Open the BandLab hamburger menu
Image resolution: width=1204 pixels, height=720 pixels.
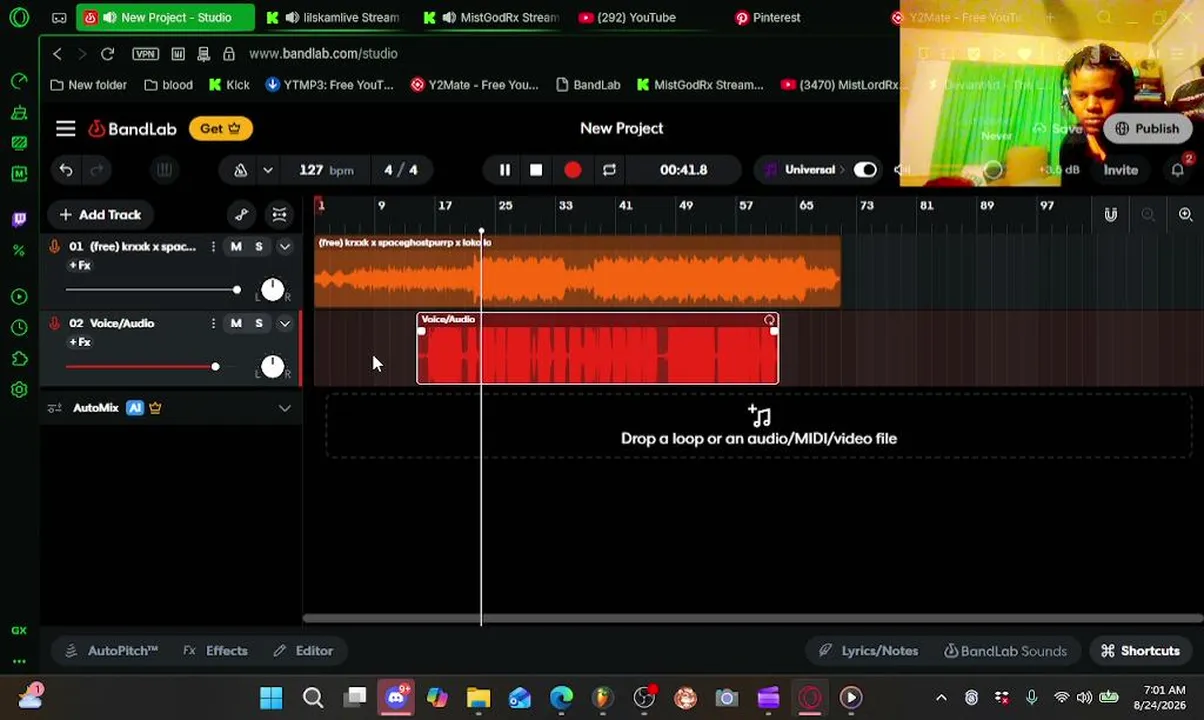pos(66,128)
